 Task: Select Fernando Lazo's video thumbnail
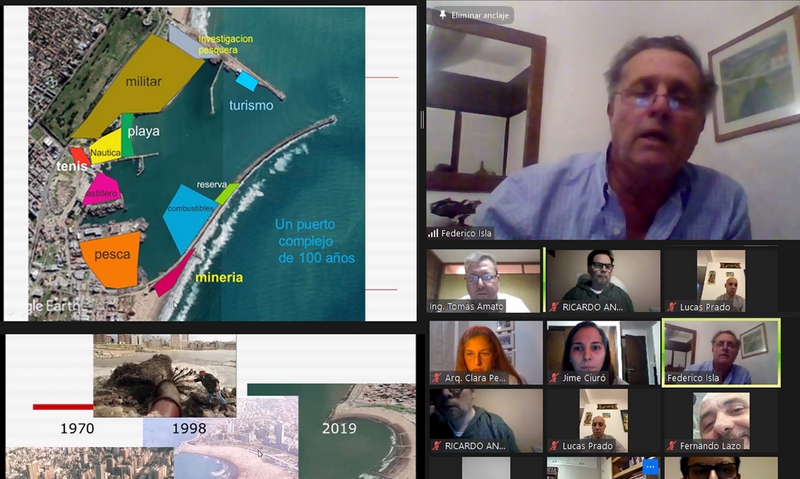[720, 420]
